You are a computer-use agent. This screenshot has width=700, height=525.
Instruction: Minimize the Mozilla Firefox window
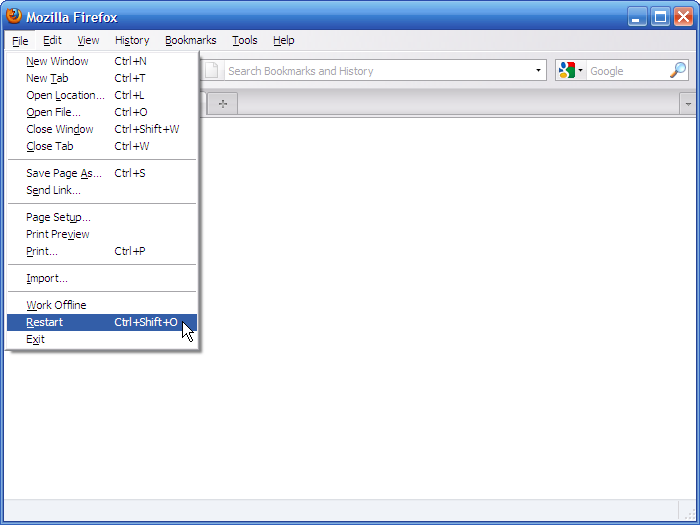[x=637, y=17]
